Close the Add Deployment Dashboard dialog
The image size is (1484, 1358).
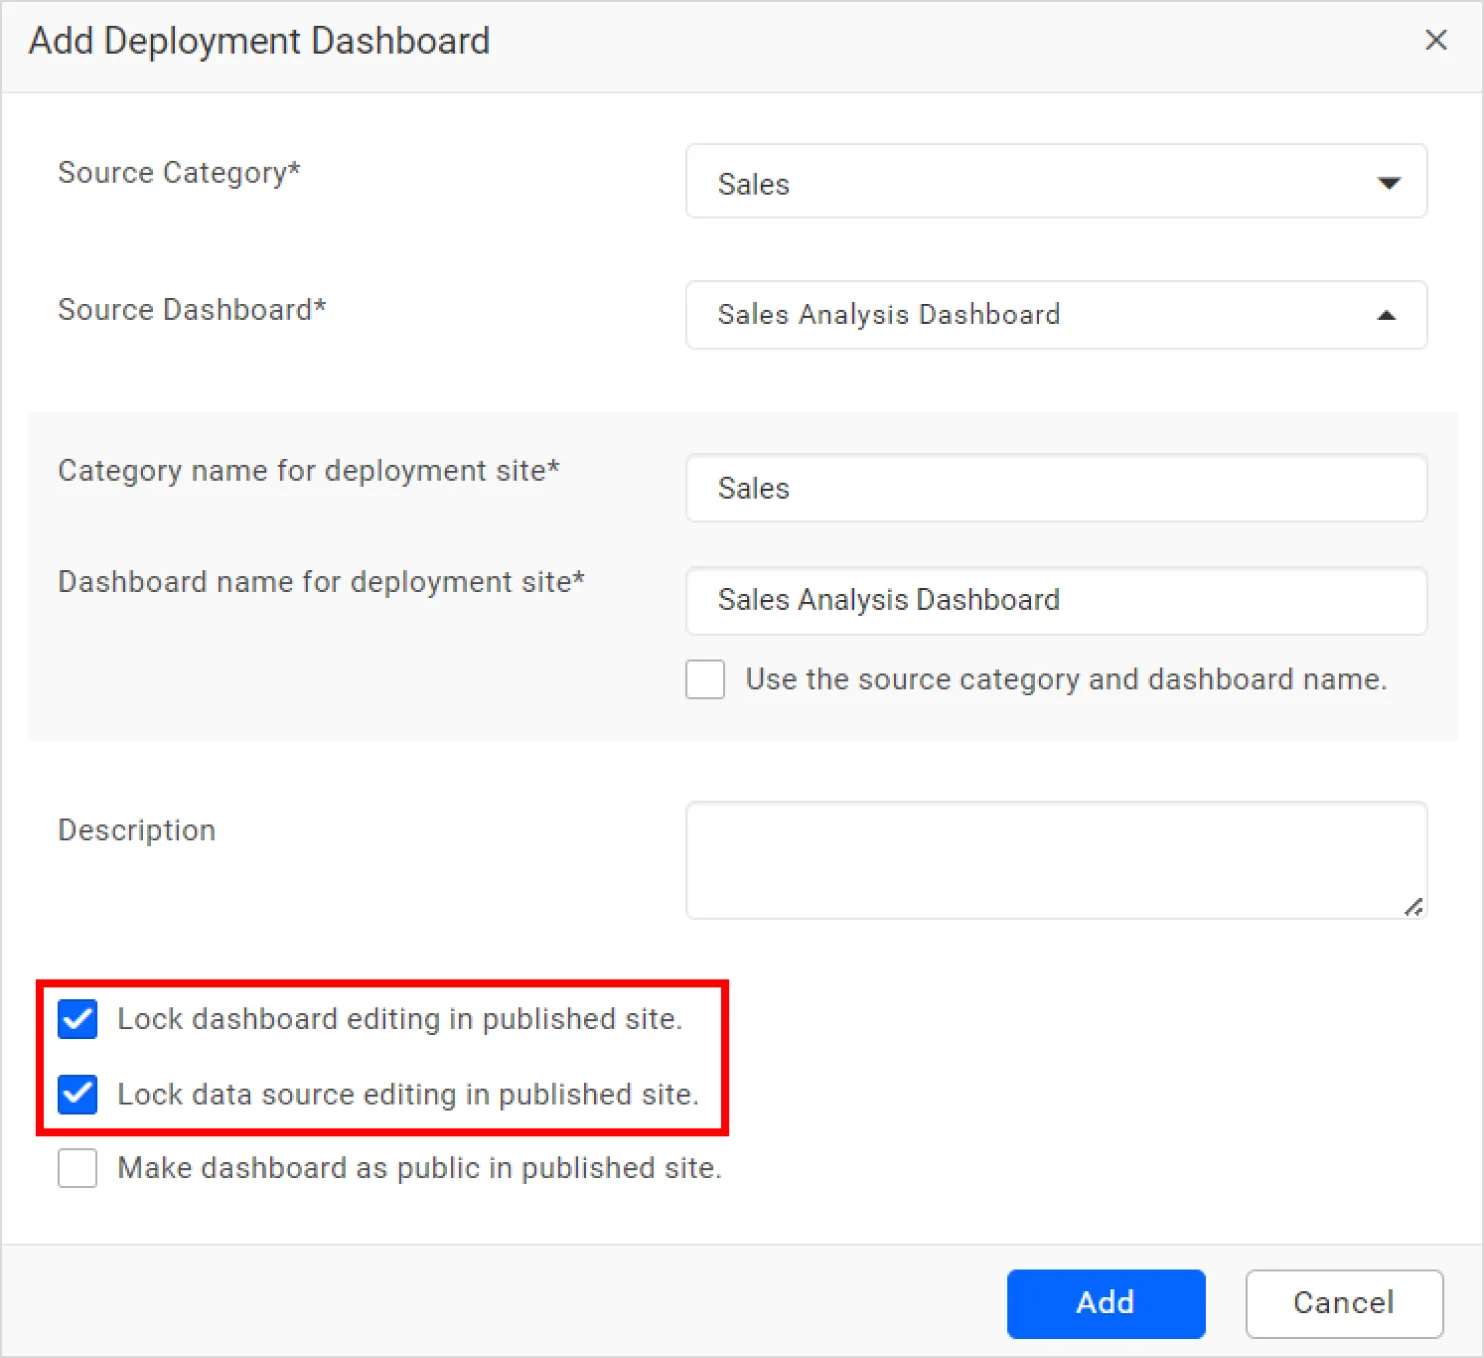point(1436,40)
